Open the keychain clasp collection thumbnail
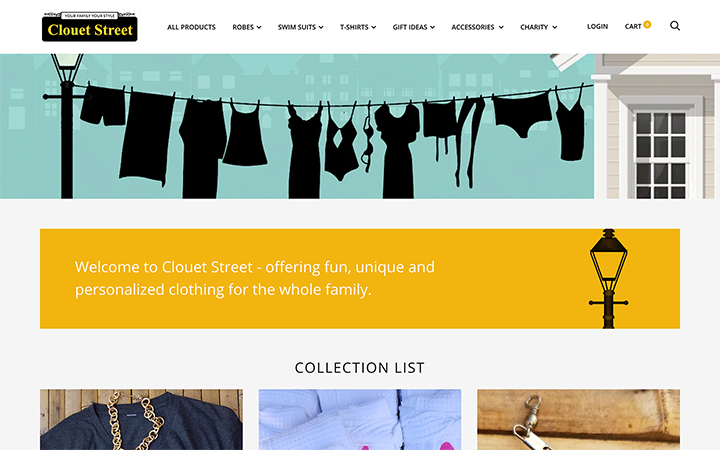720x450 pixels. click(x=579, y=420)
